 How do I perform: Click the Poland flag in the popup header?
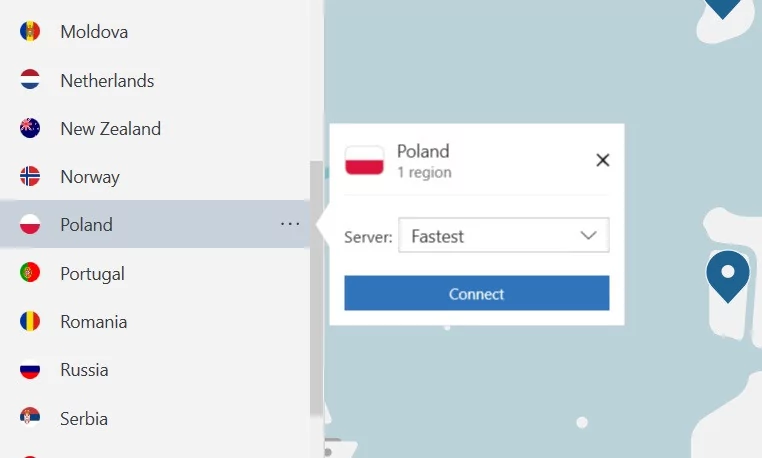point(364,160)
